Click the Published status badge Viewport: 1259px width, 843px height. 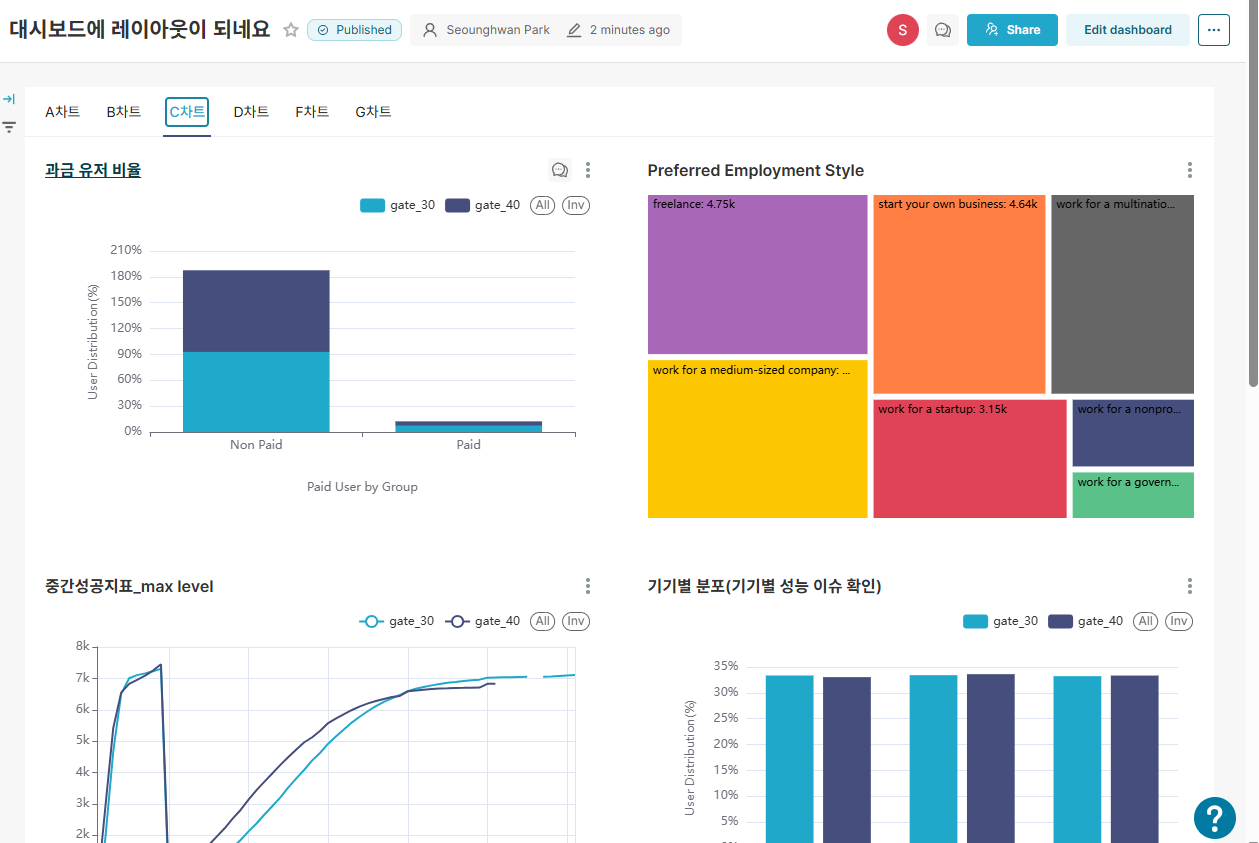coord(354,30)
